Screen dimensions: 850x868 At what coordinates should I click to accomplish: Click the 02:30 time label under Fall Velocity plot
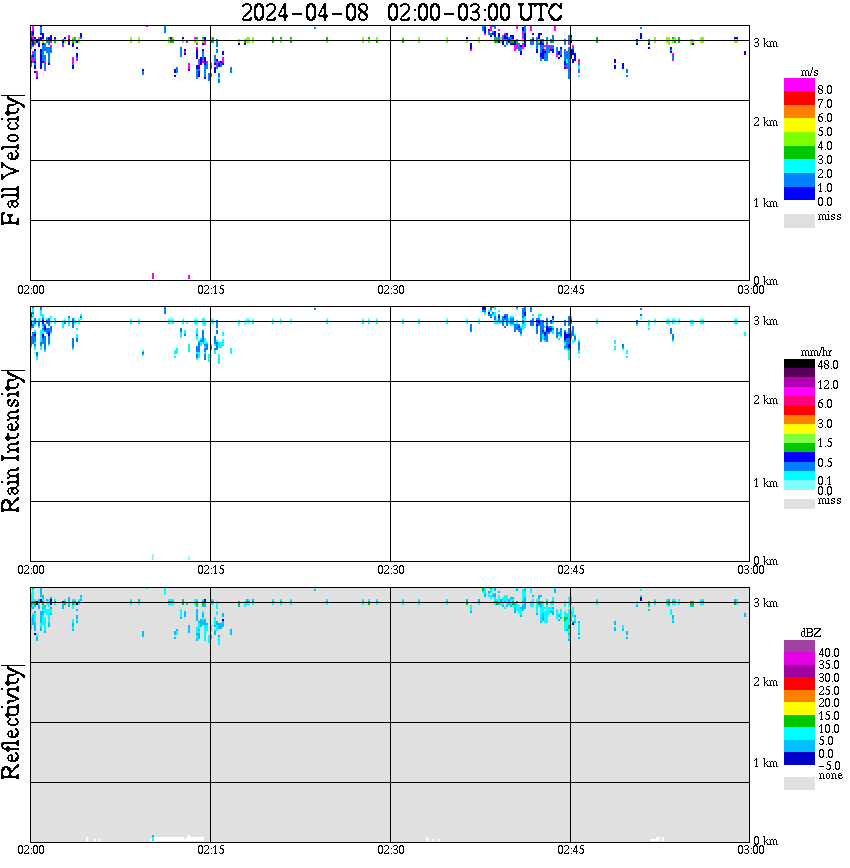391,290
